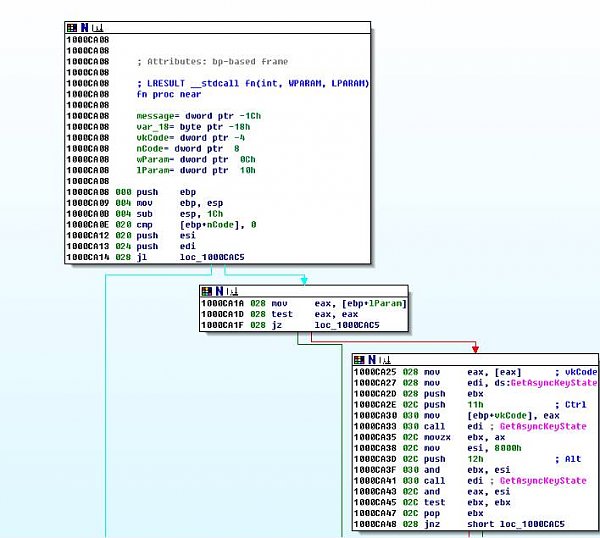This screenshot has width=600, height=538.
Task: Click the '; vkCode' comment
Action: [576, 372]
